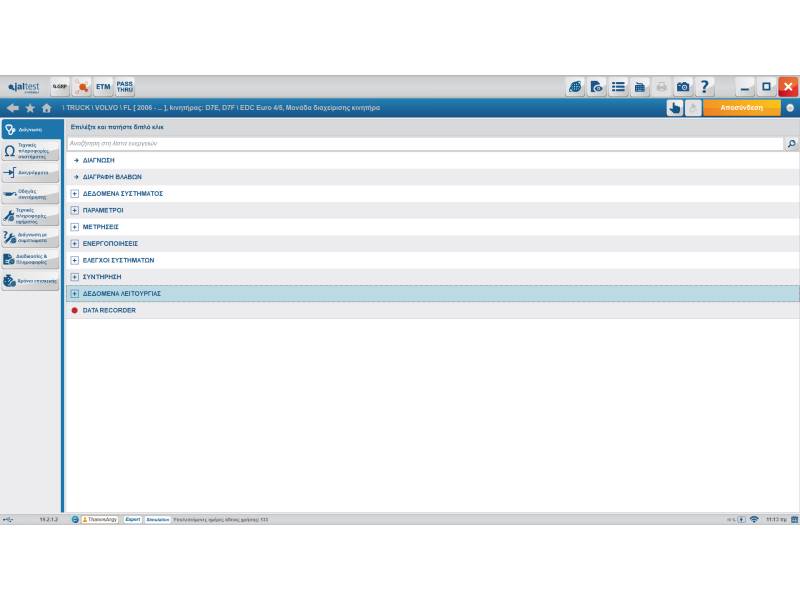Click the magnifier search icon
The image size is (800, 600).
click(791, 144)
